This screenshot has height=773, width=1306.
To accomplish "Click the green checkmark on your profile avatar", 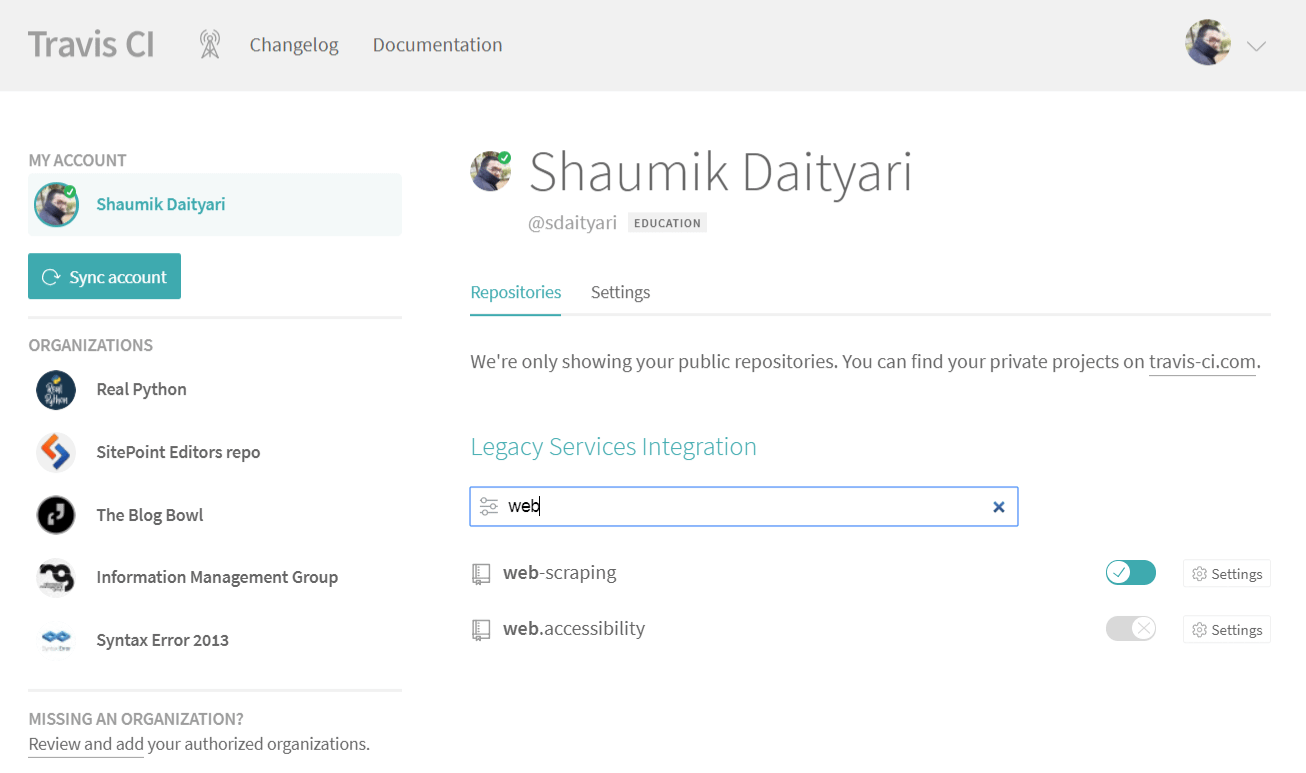I will [504, 157].
